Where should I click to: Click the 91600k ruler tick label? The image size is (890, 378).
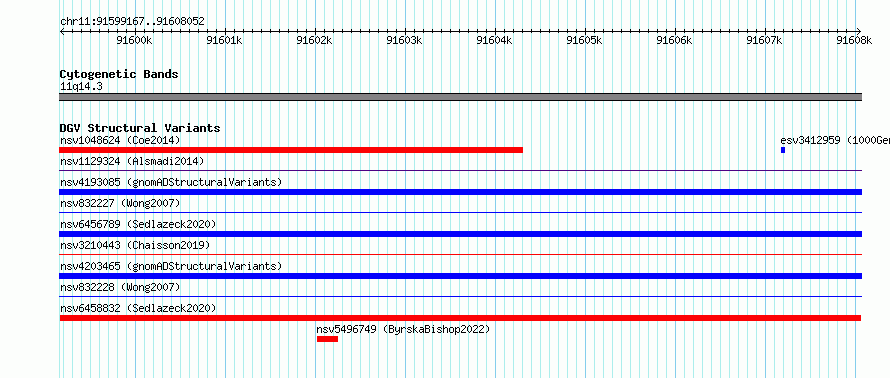[x=135, y=40]
